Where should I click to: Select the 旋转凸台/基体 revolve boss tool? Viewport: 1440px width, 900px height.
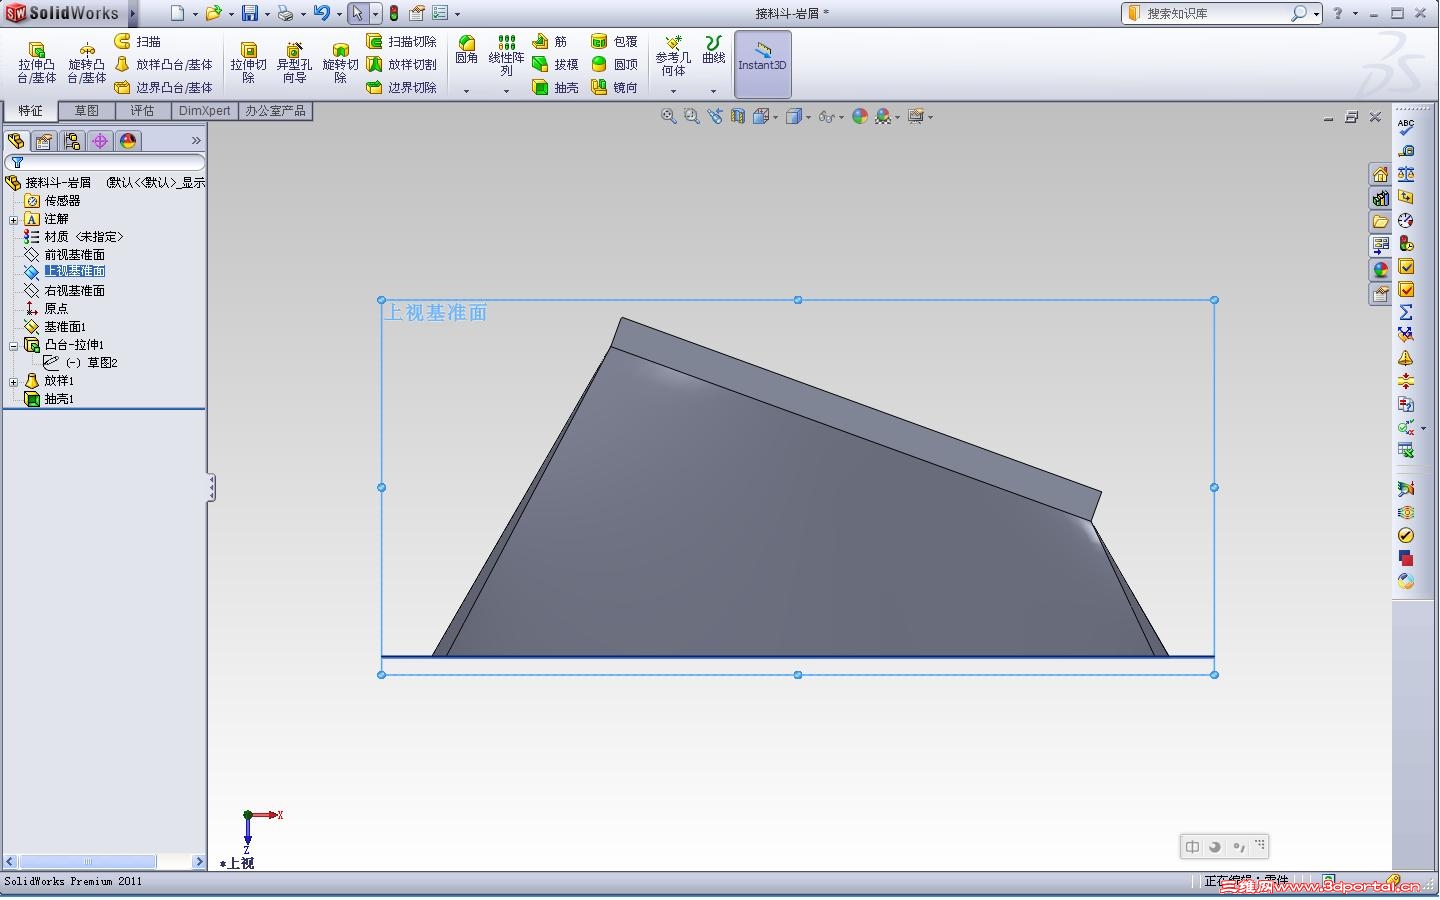[x=87, y=63]
